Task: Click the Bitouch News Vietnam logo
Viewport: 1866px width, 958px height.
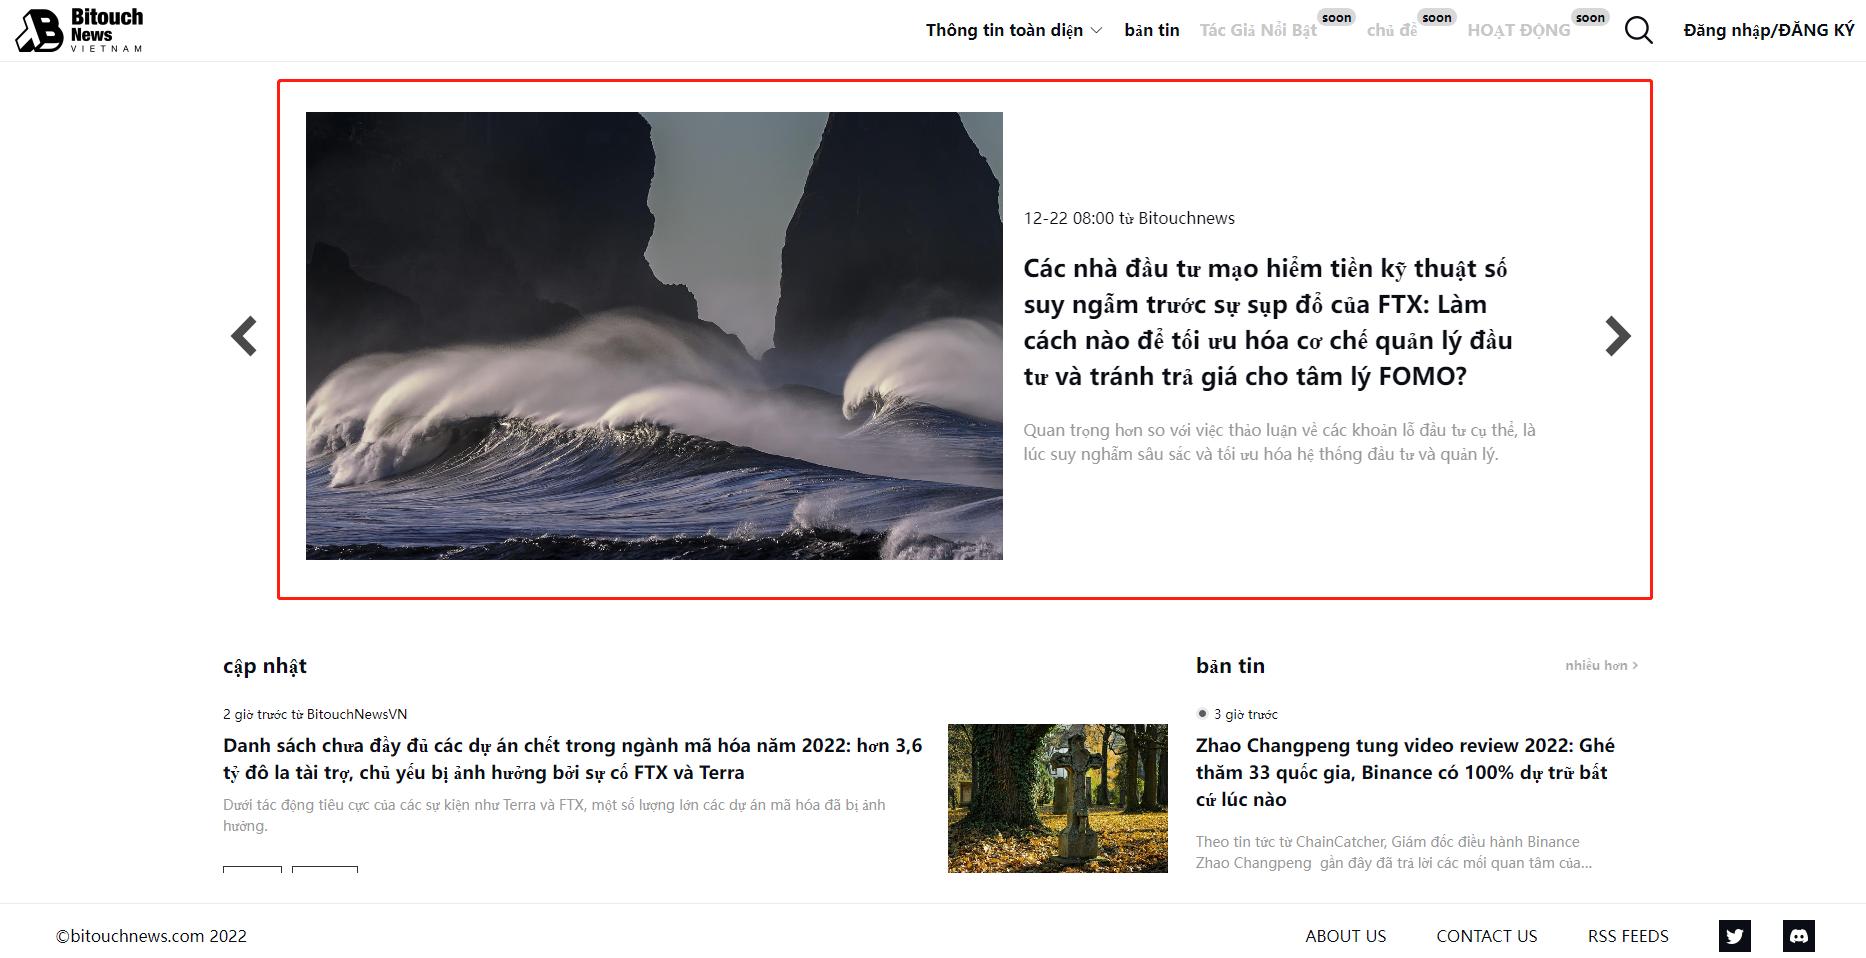Action: [x=80, y=30]
